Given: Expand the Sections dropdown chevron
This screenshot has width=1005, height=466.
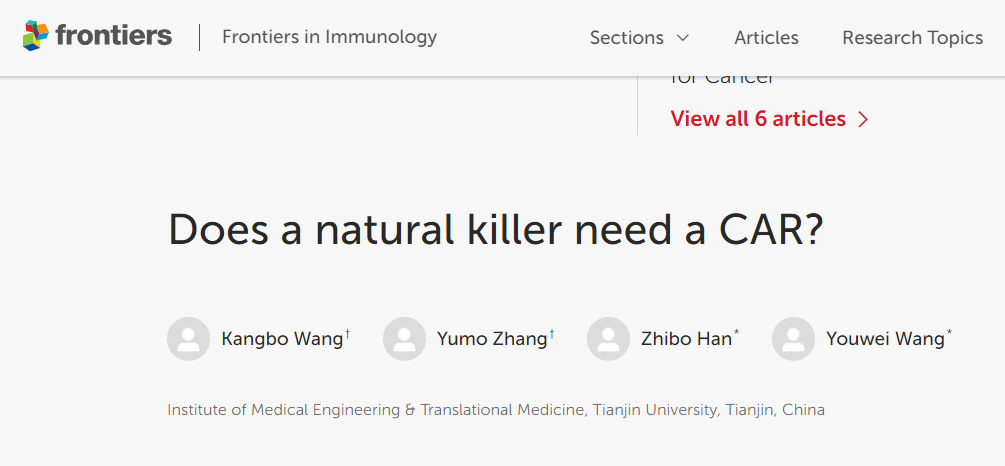Looking at the screenshot, I should [x=682, y=38].
